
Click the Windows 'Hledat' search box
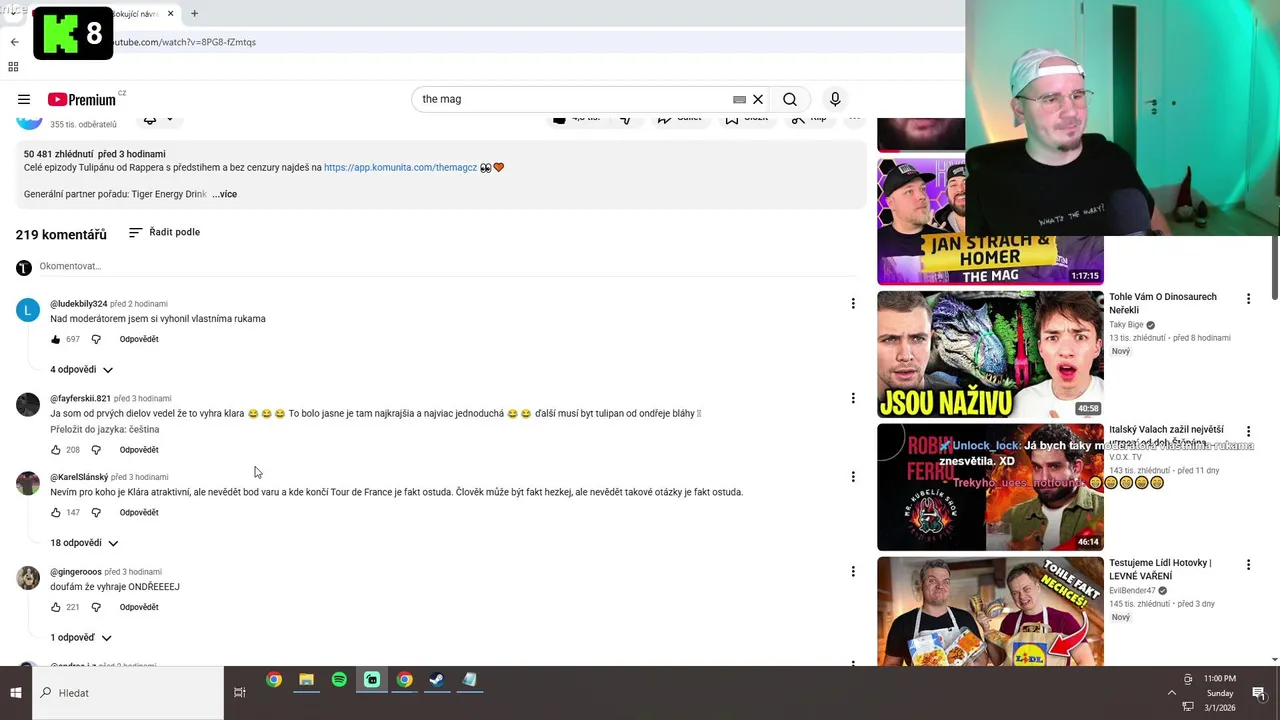(128, 693)
